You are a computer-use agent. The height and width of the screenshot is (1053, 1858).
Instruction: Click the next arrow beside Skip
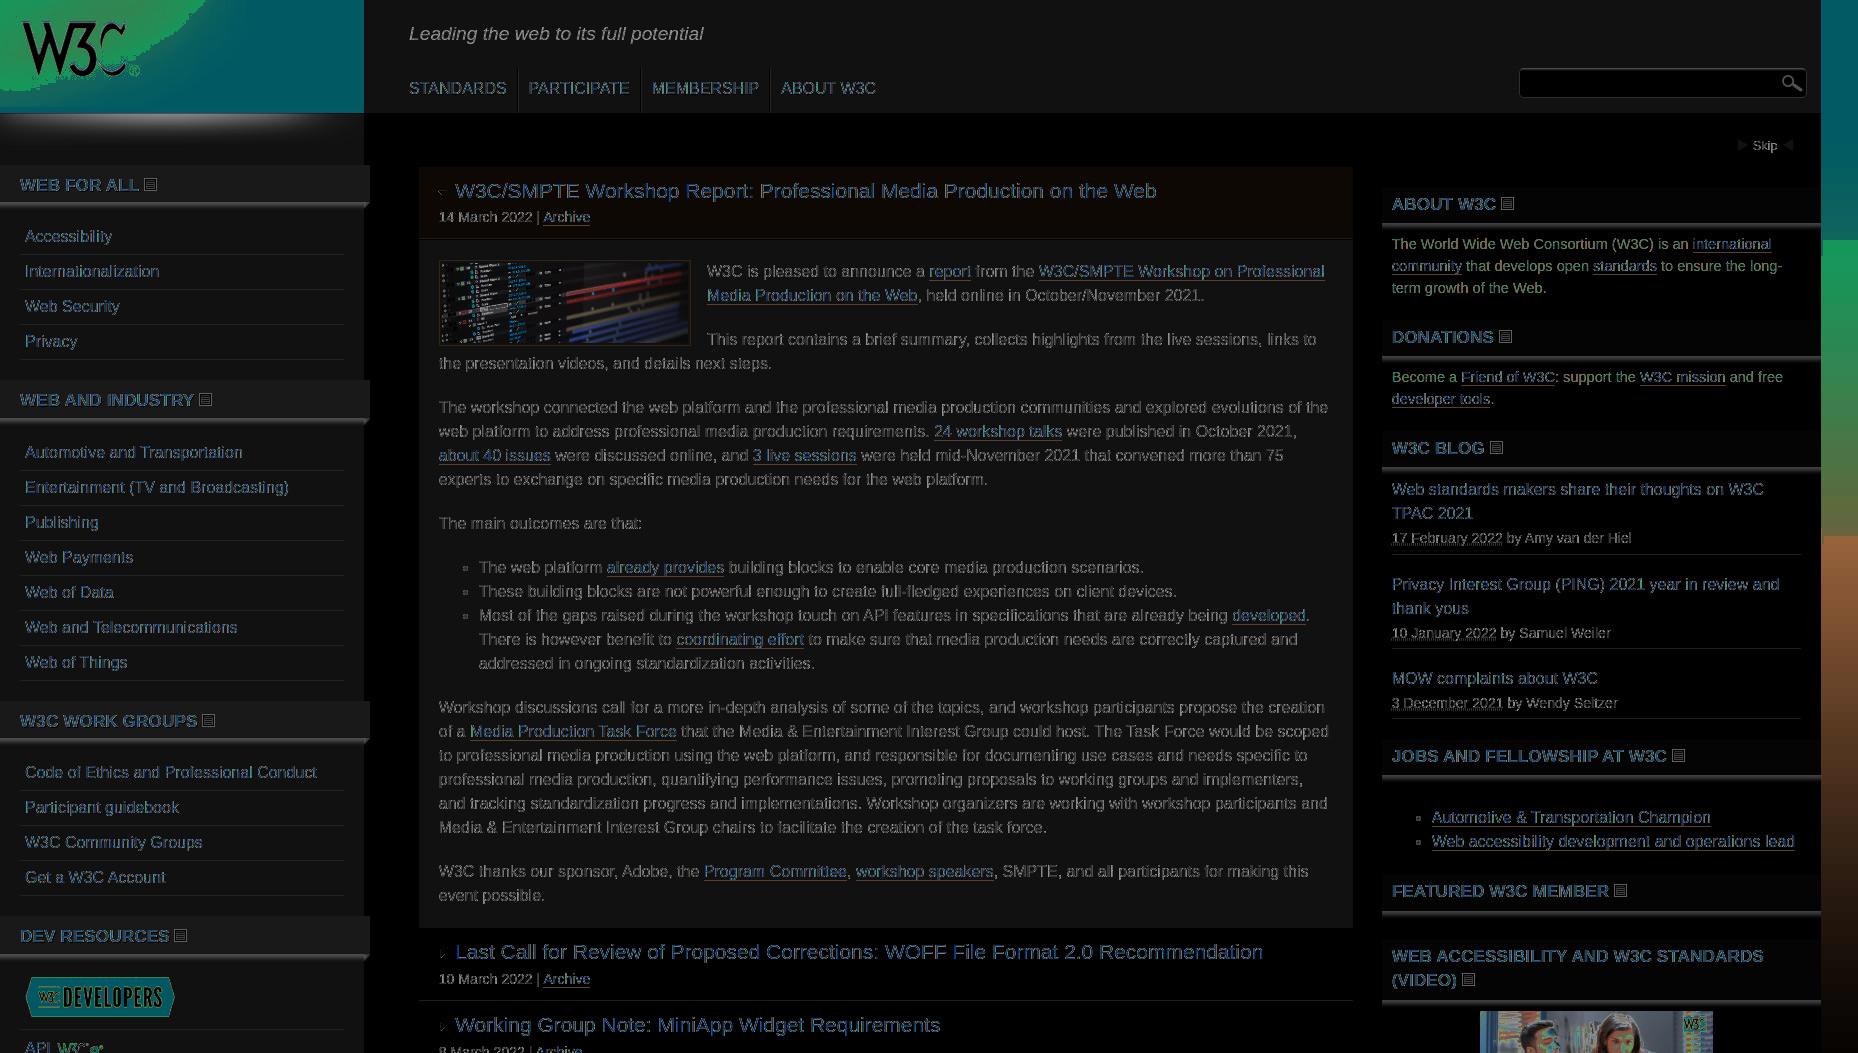pyautogui.click(x=1788, y=145)
